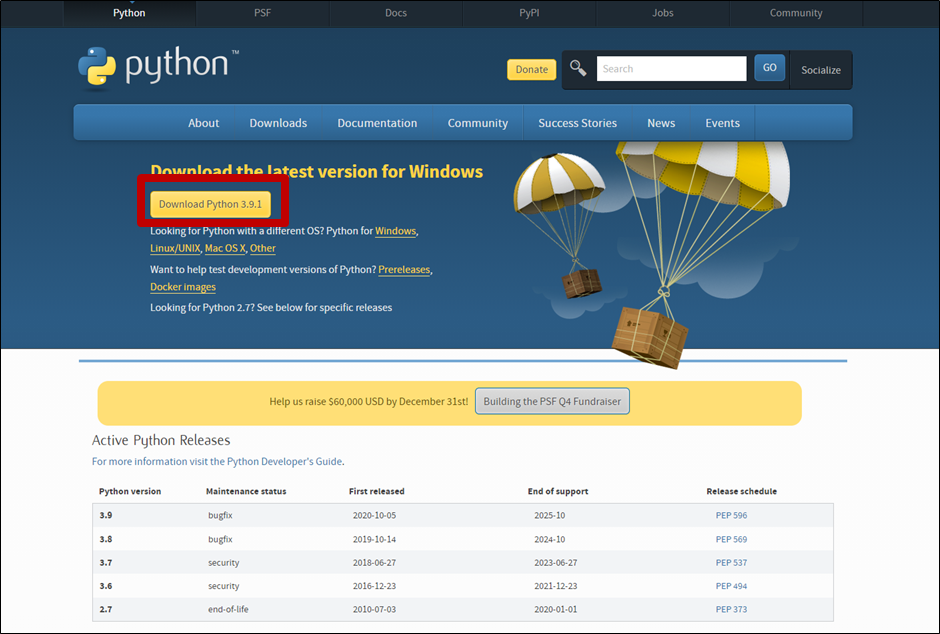The height and width of the screenshot is (634, 940).
Task: Open the Downloads navigation menu
Action: click(x=278, y=123)
